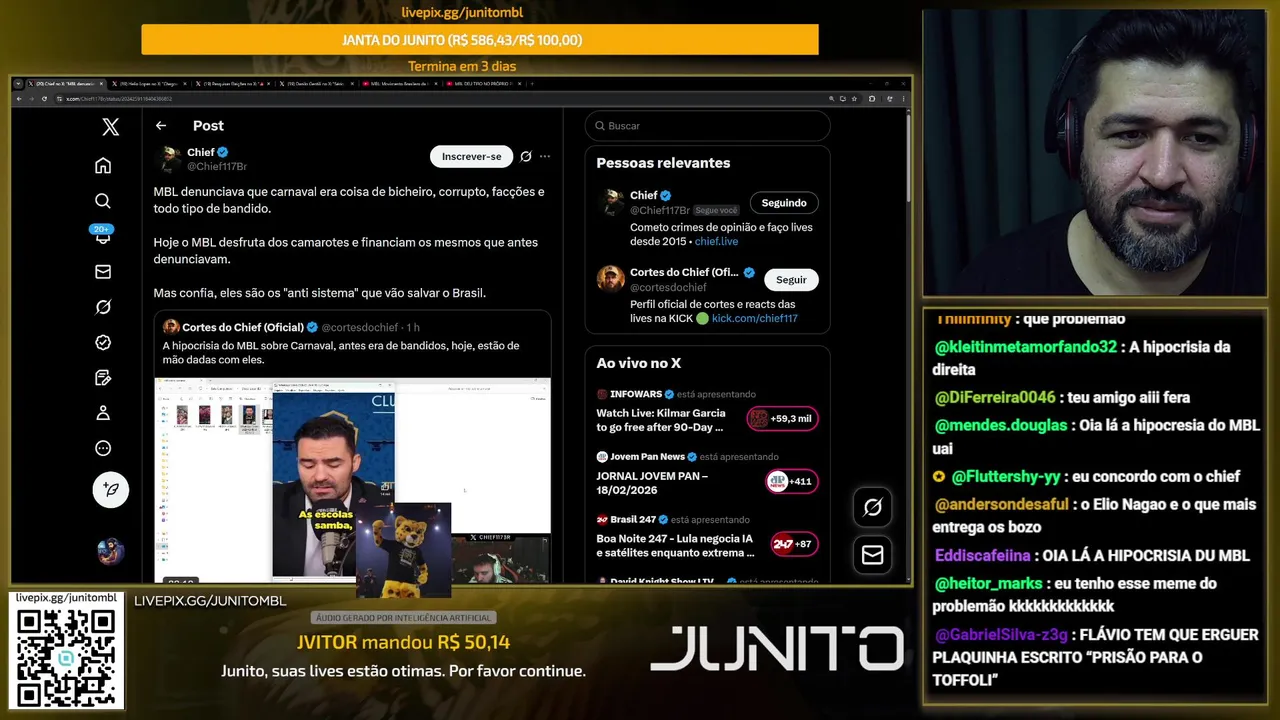Image resolution: width=1280 pixels, height=720 pixels.
Task: Open the lists/articles icon in sidebar
Action: [x=103, y=377]
